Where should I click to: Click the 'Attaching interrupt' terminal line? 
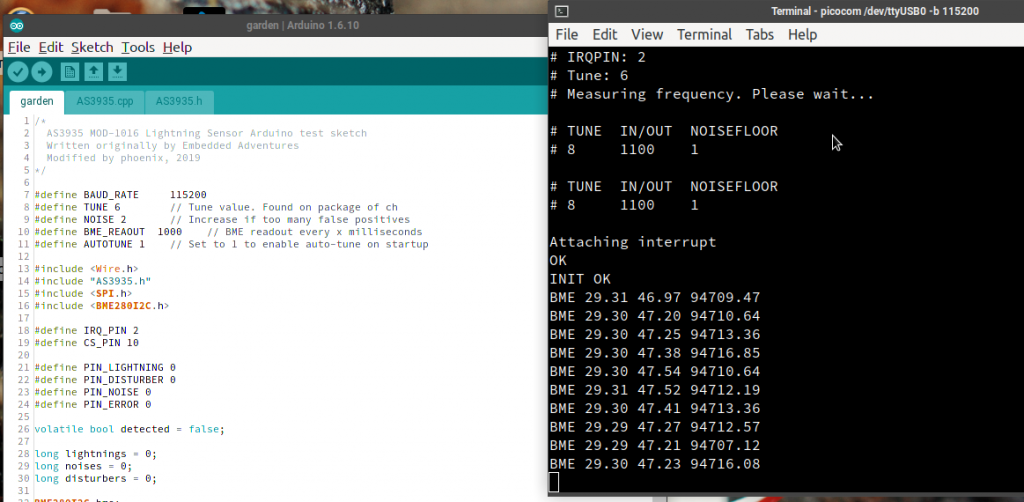coord(633,242)
